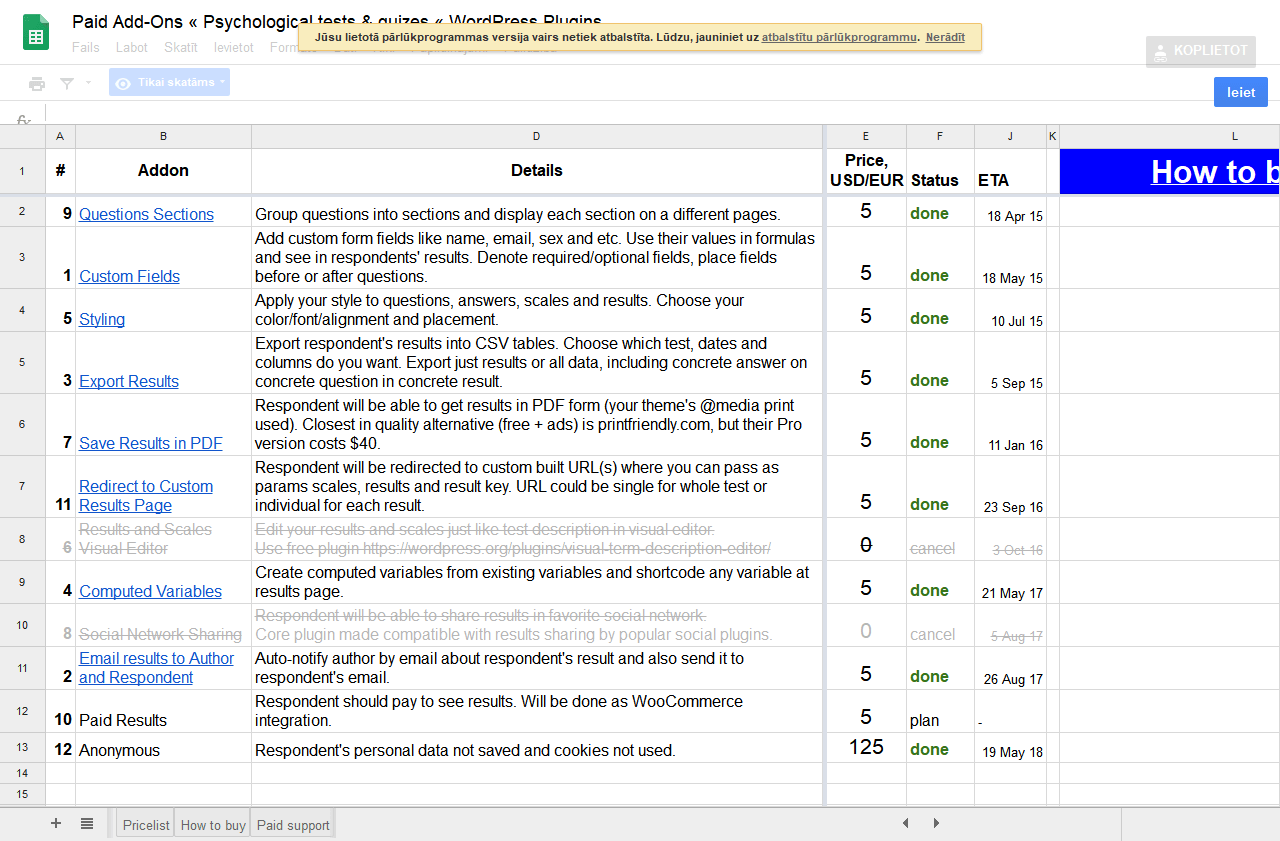Open 'atbalstītu pārlūkprogrammu' link in banner
The height and width of the screenshot is (841, 1280).
(839, 37)
